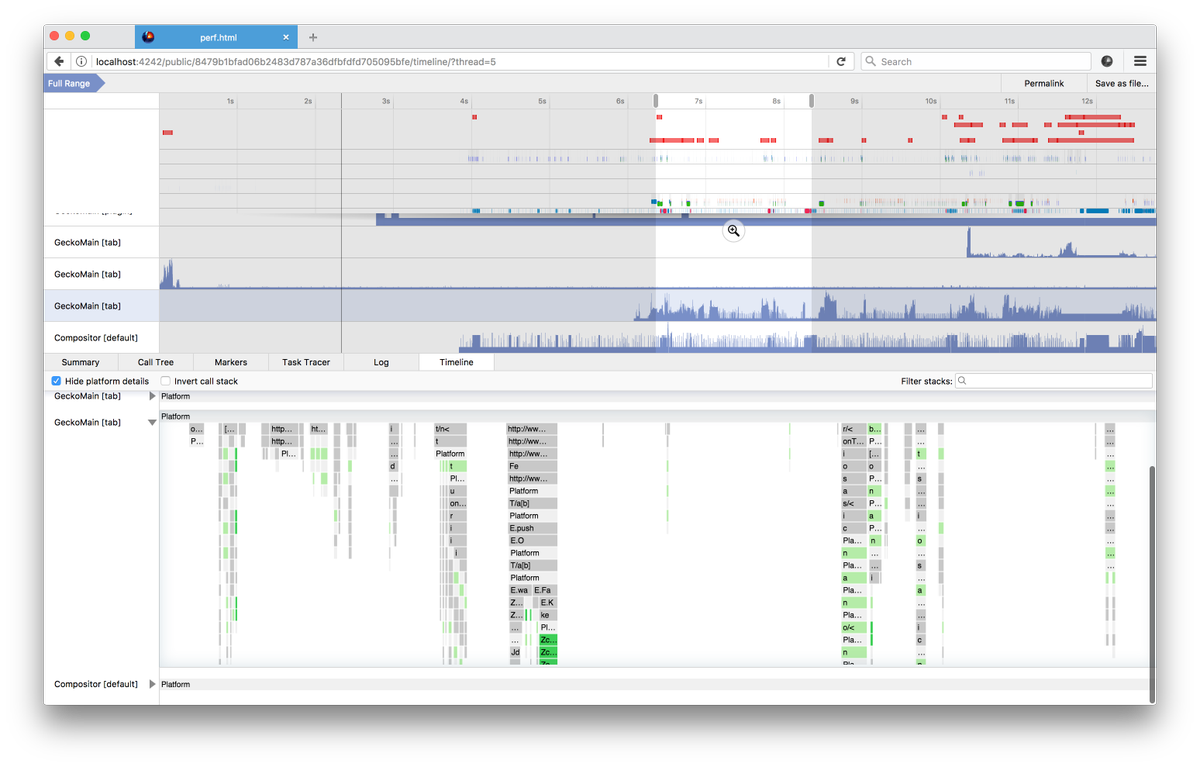Click the magnifier icon in Search box
Image resolution: width=1200 pixels, height=767 pixels.
click(x=870, y=61)
